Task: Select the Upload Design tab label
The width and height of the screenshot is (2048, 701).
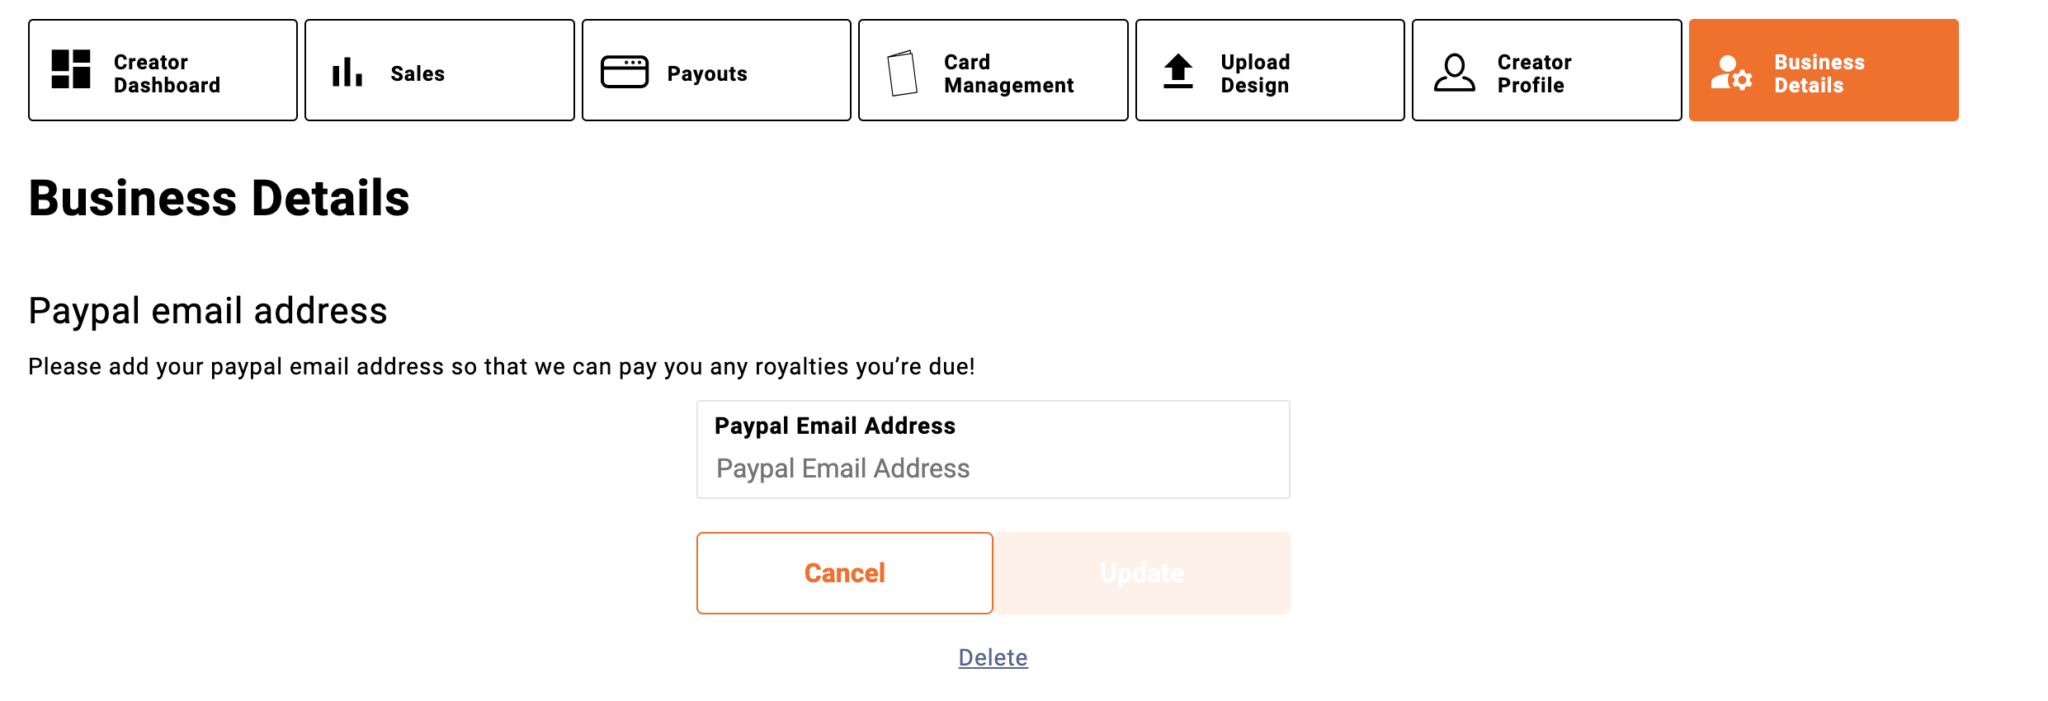Action: pos(1255,73)
